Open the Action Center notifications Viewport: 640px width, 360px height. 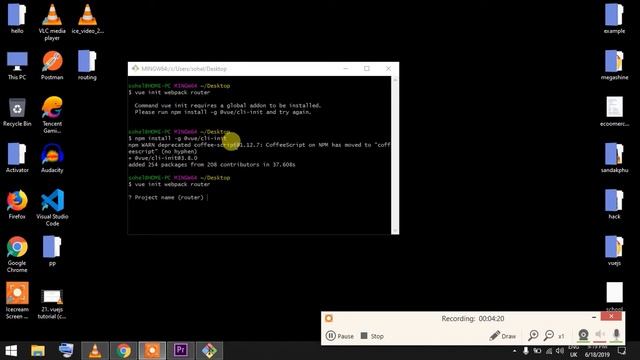pos(622,351)
